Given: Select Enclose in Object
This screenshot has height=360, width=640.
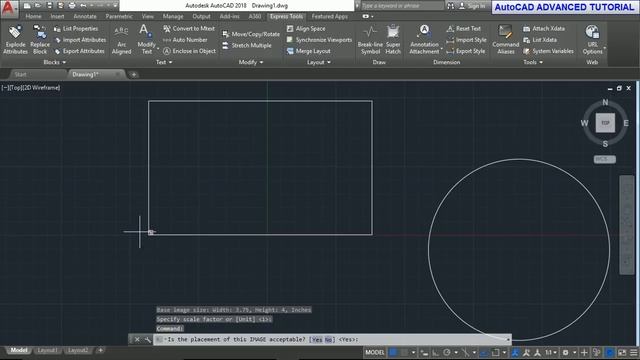Looking at the screenshot, I should point(189,51).
